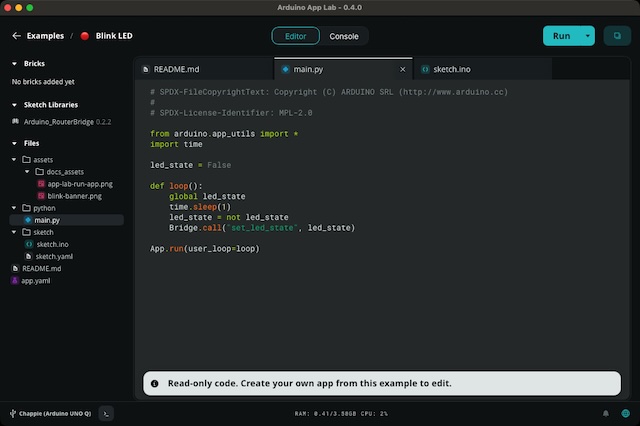The width and height of the screenshot is (640, 426).
Task: Open the README.md tab
Action: 176,70
